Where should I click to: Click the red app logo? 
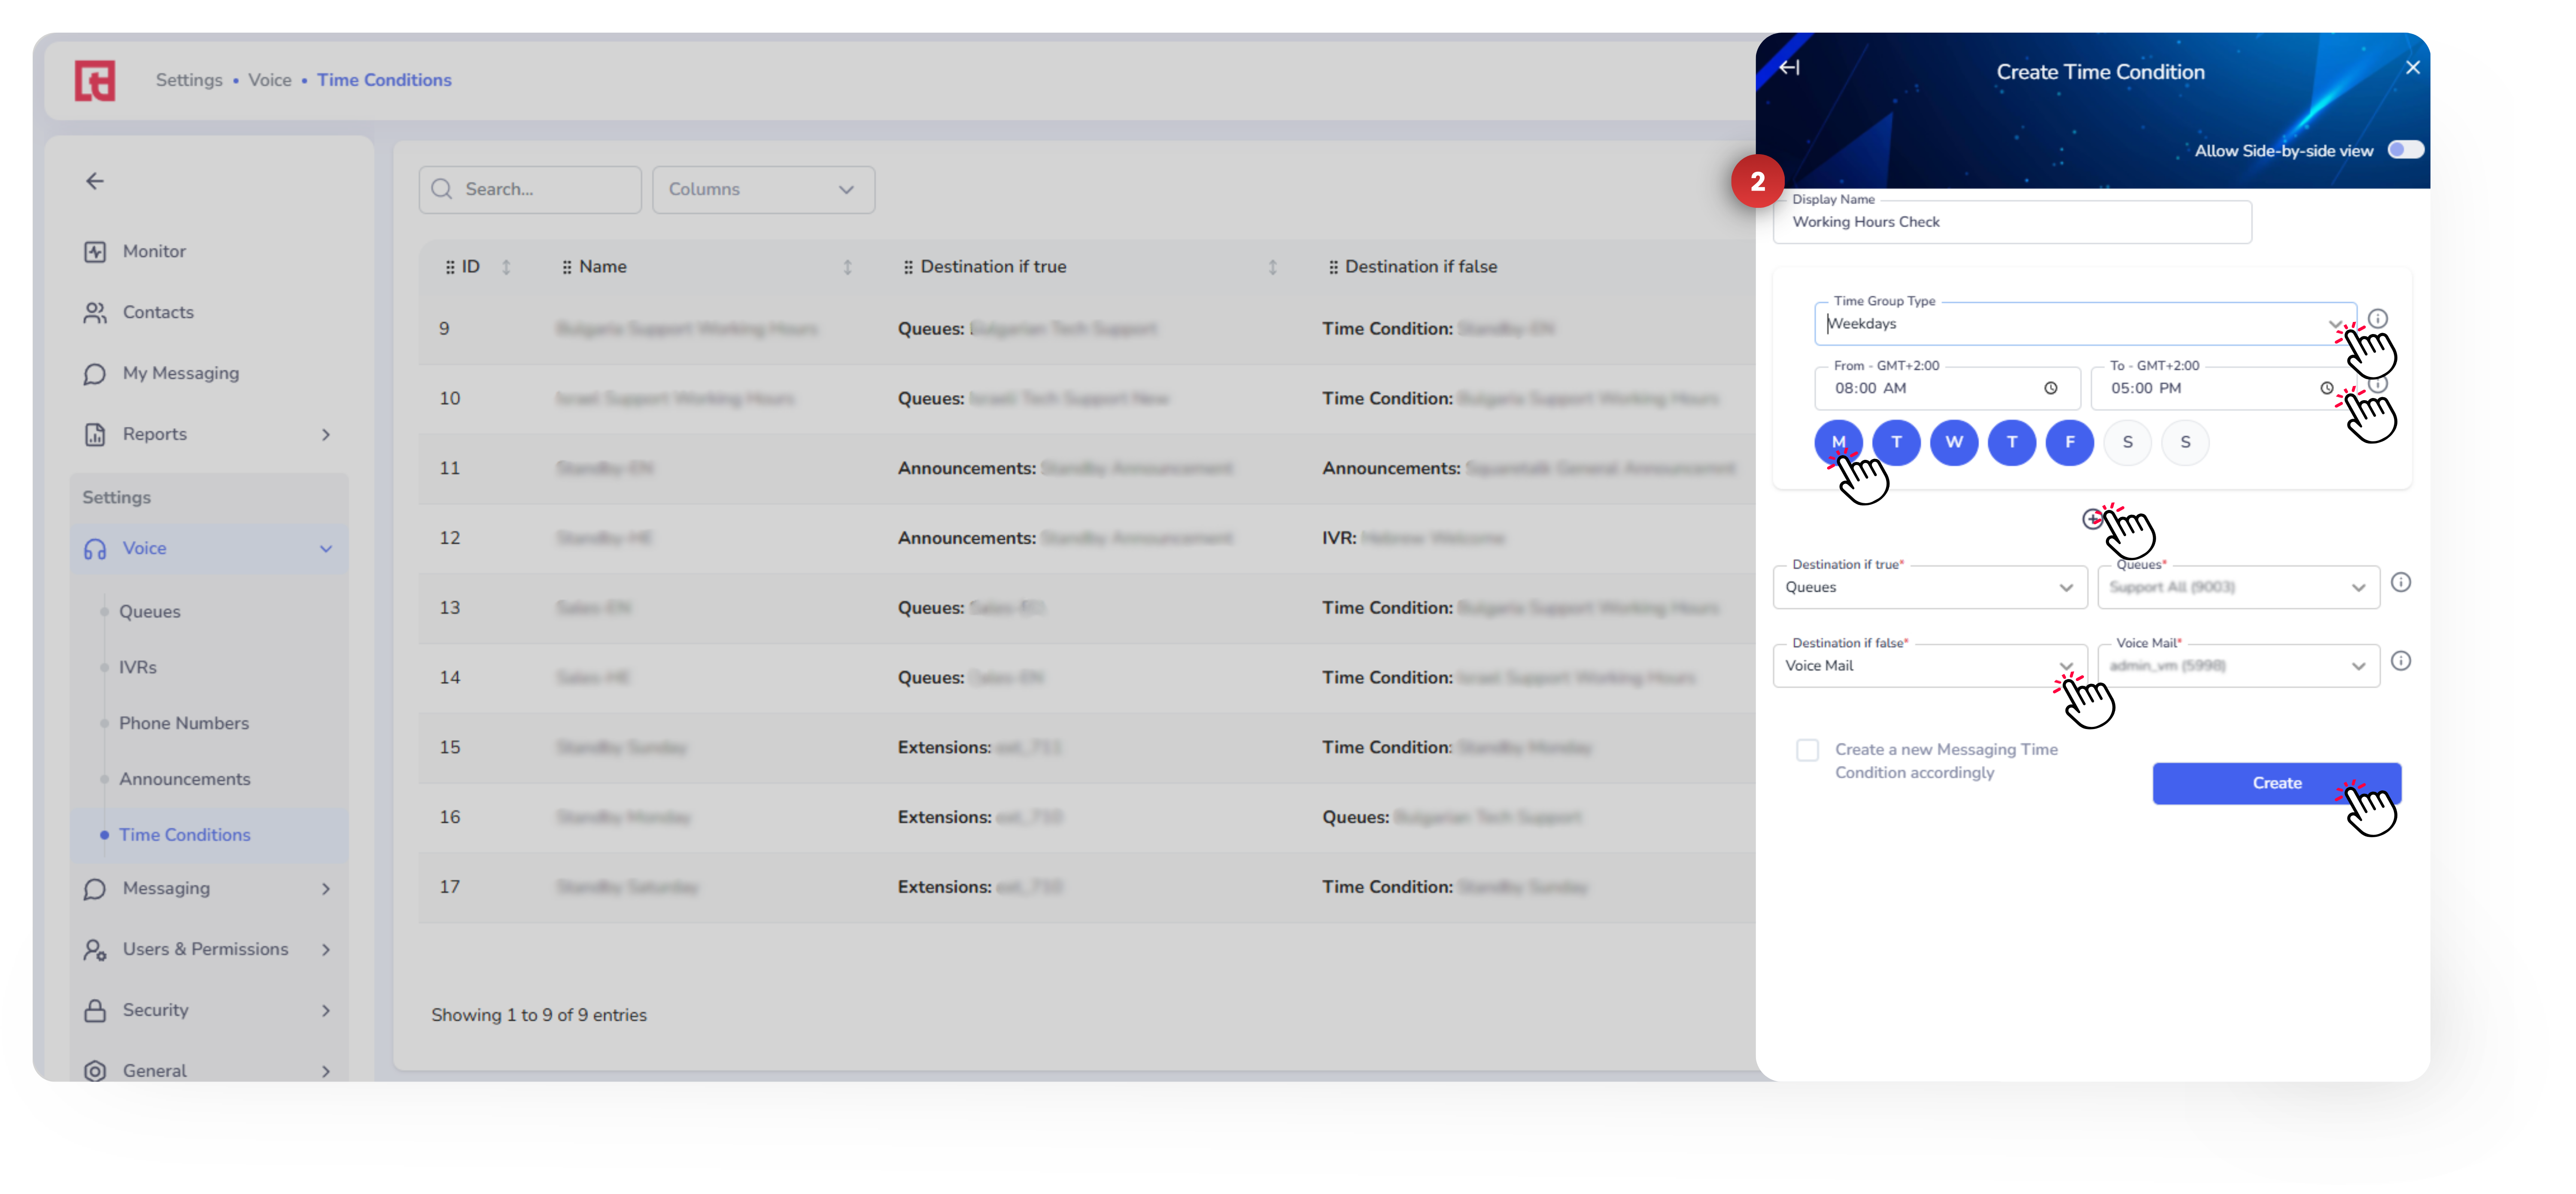tap(95, 80)
